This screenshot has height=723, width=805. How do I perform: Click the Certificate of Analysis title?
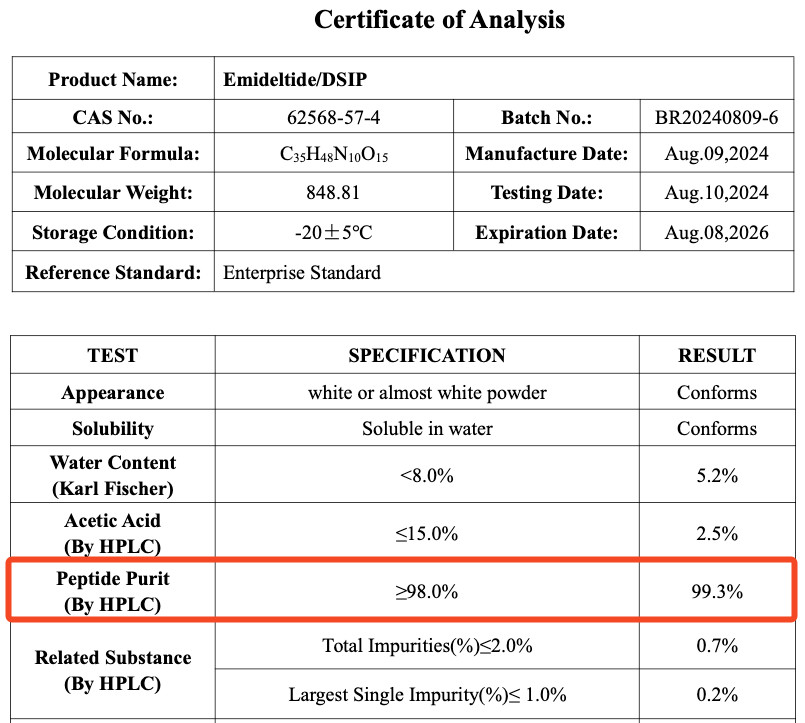pos(439,19)
